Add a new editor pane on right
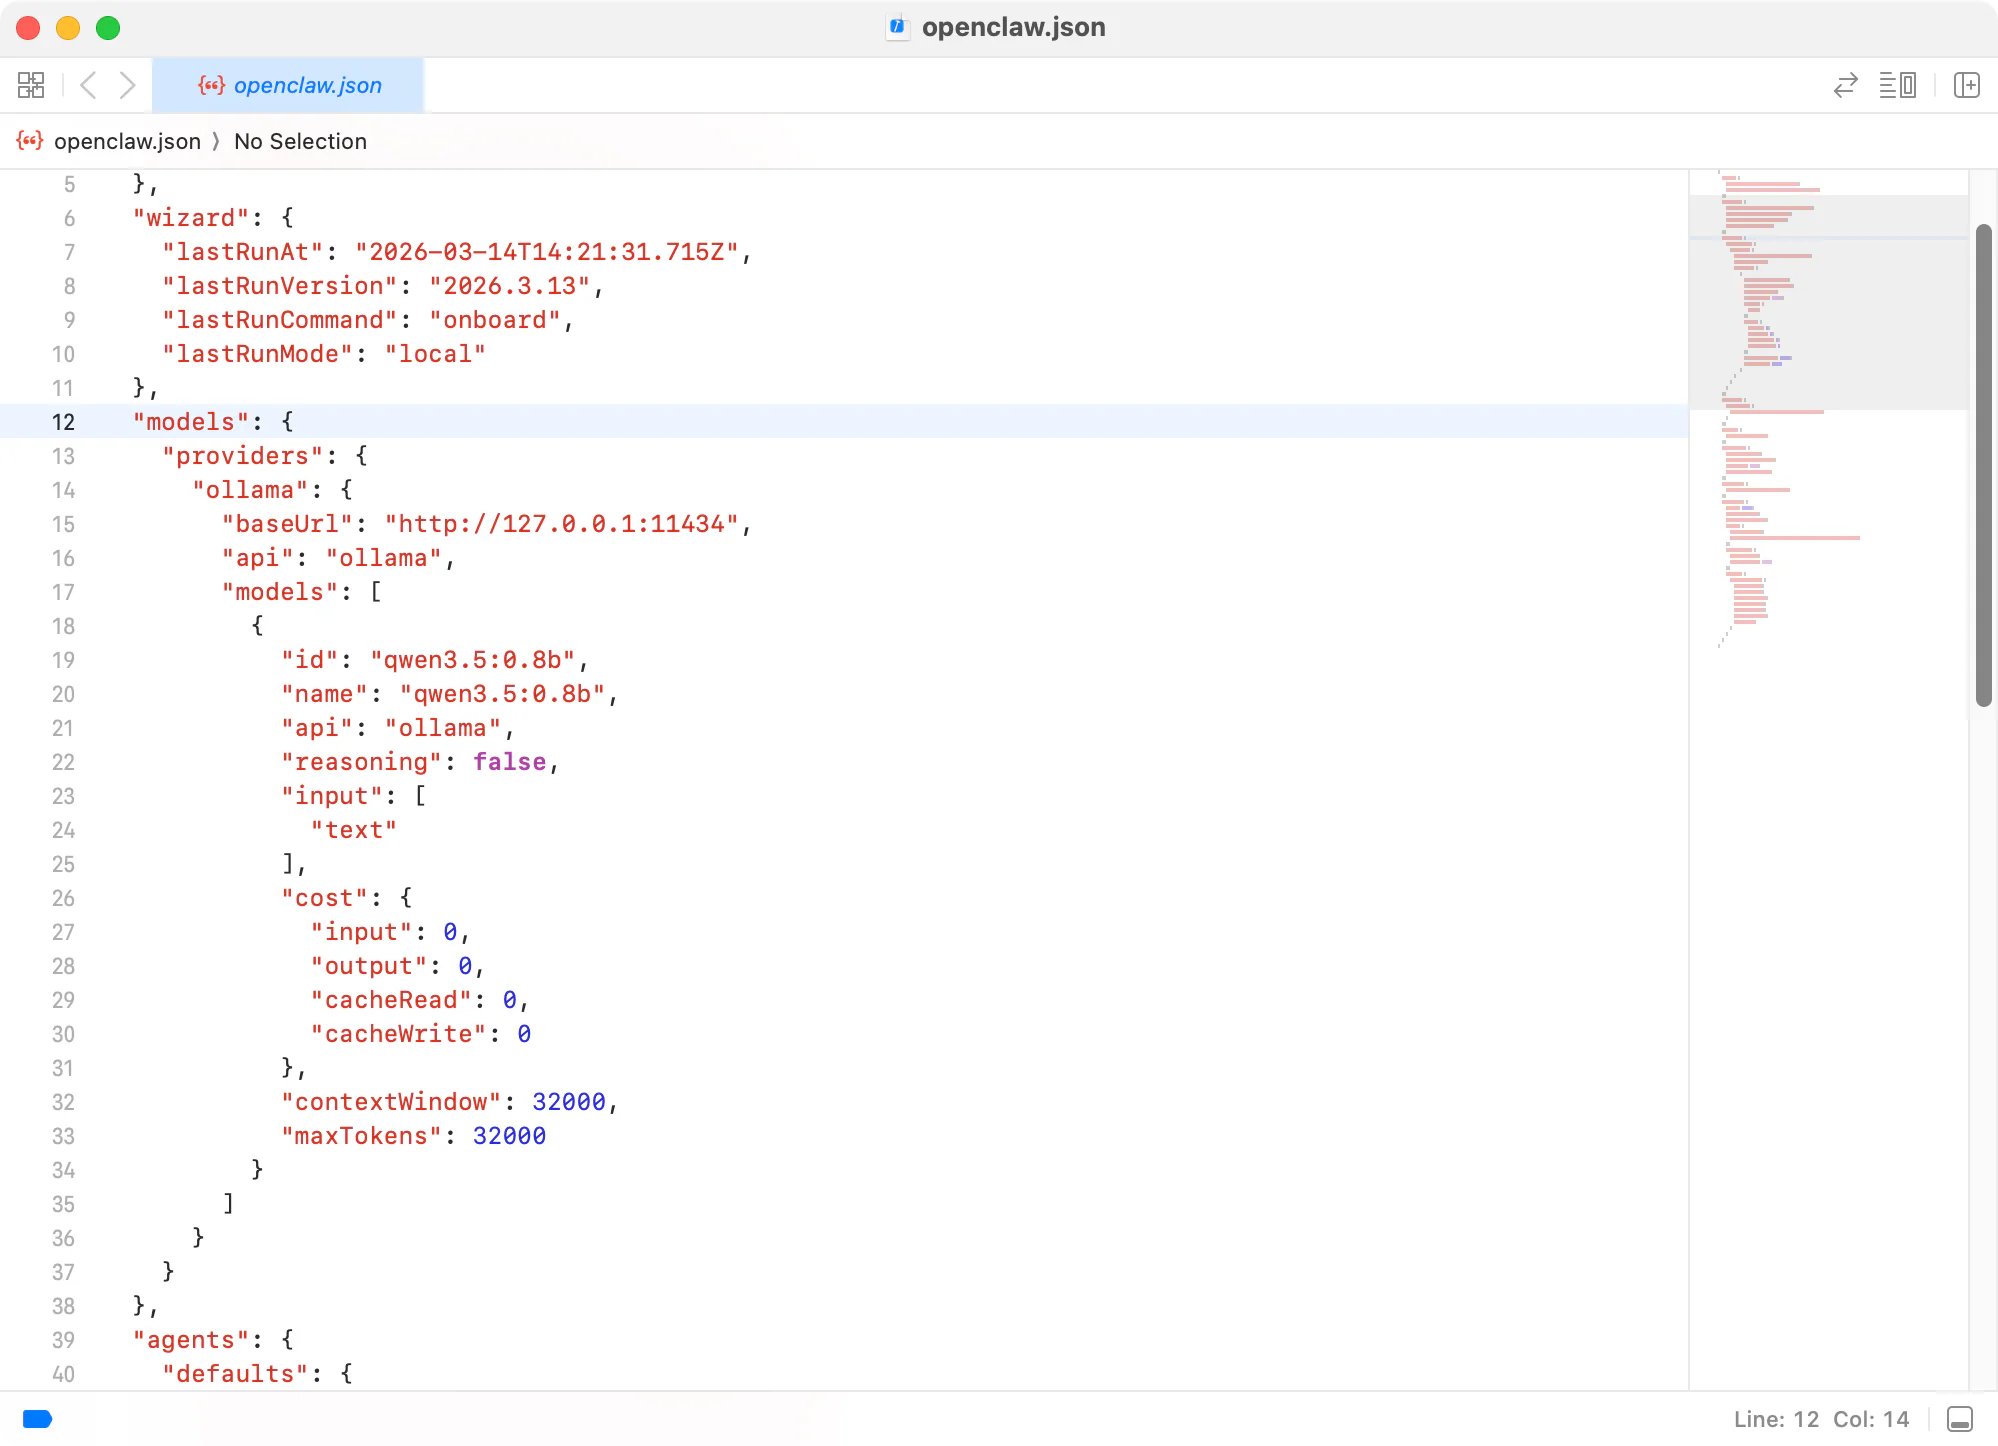 pos(1966,85)
